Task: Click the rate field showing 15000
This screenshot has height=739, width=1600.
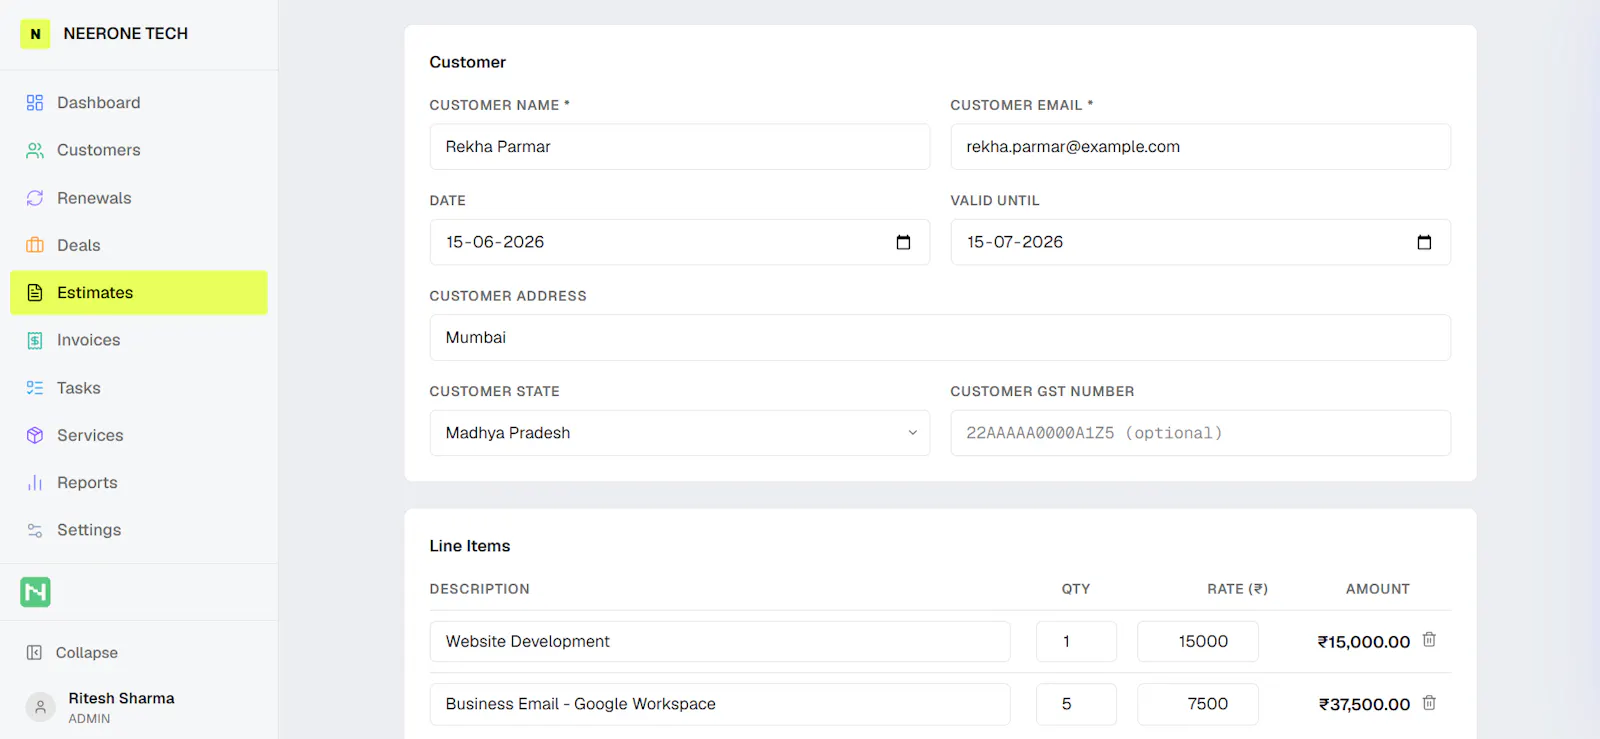Action: (1197, 642)
